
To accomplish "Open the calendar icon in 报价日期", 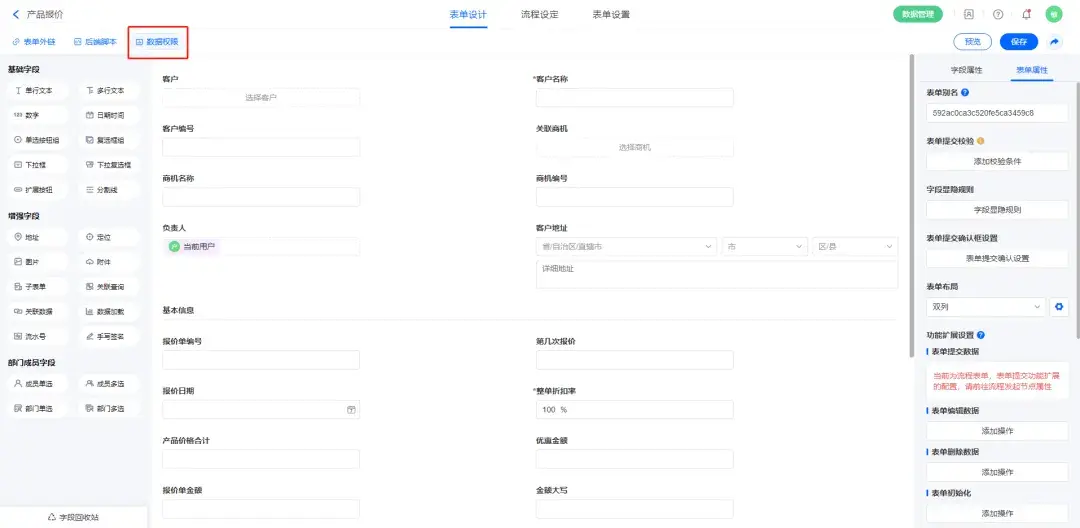I will tap(351, 410).
